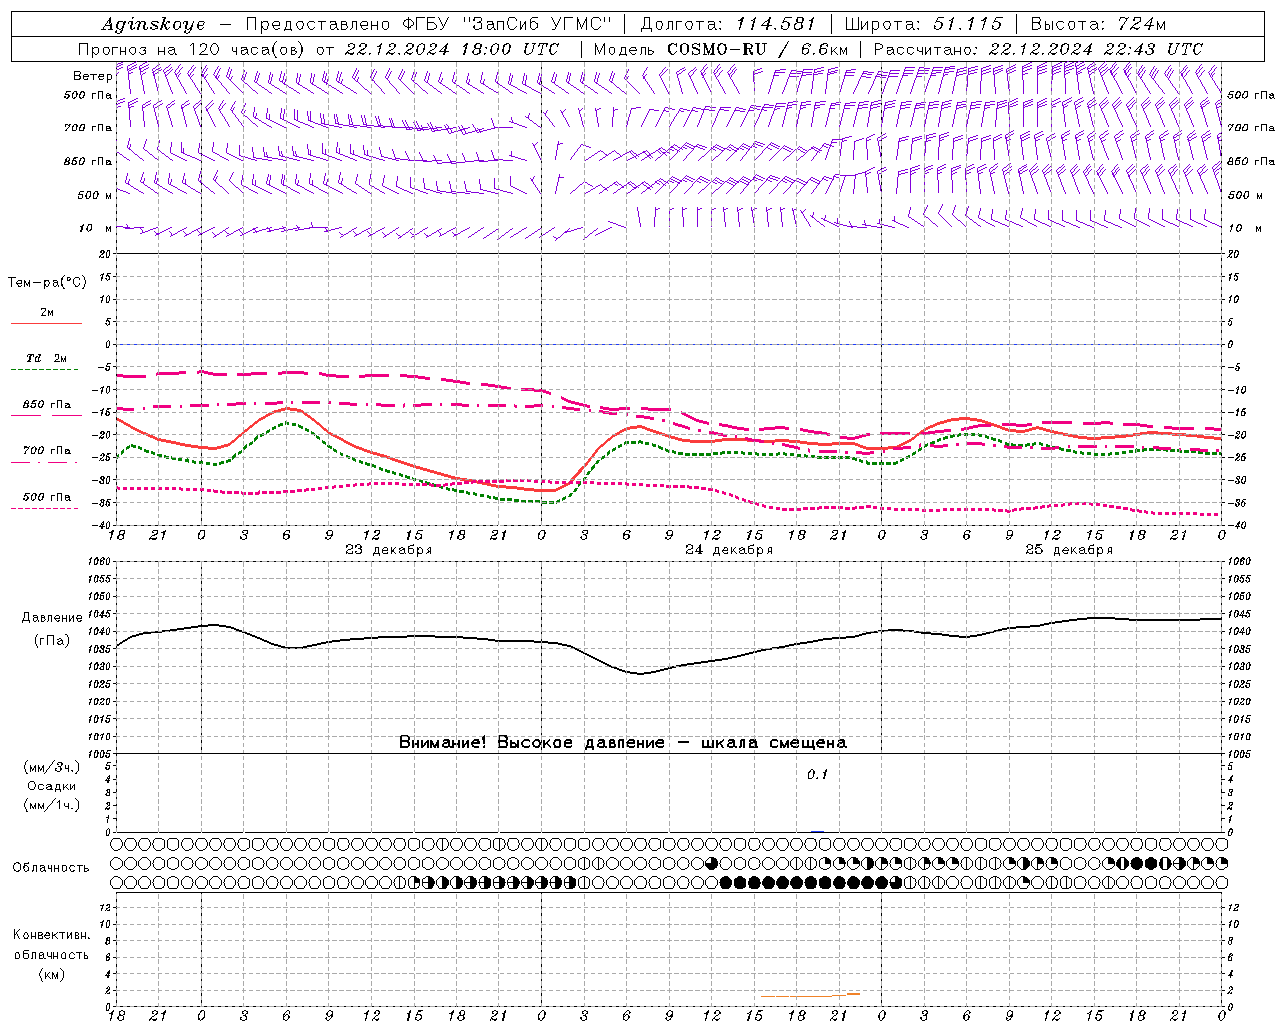Screen dimensions: 1280x1024
Task: Click the orange convective cloud line
Action: pyautogui.click(x=810, y=995)
